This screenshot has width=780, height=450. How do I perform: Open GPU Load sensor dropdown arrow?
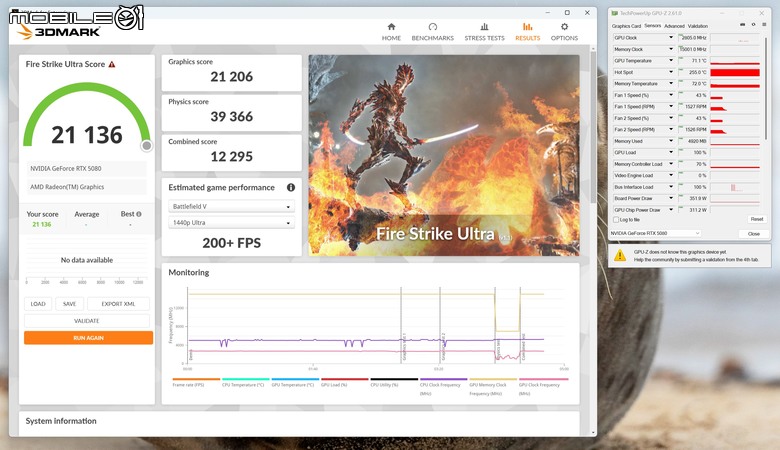click(x=671, y=153)
